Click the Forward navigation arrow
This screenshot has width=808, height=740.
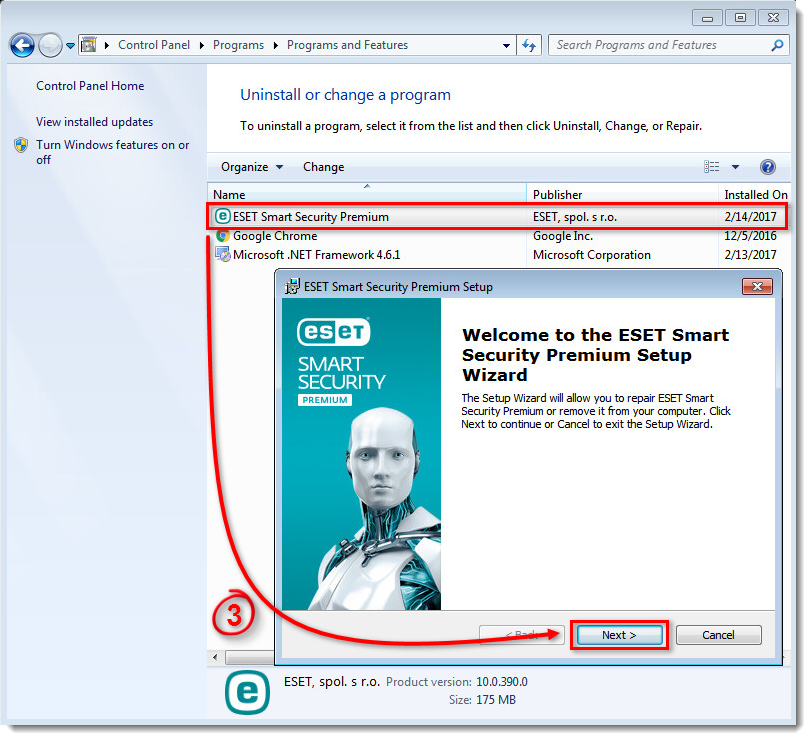click(50, 45)
